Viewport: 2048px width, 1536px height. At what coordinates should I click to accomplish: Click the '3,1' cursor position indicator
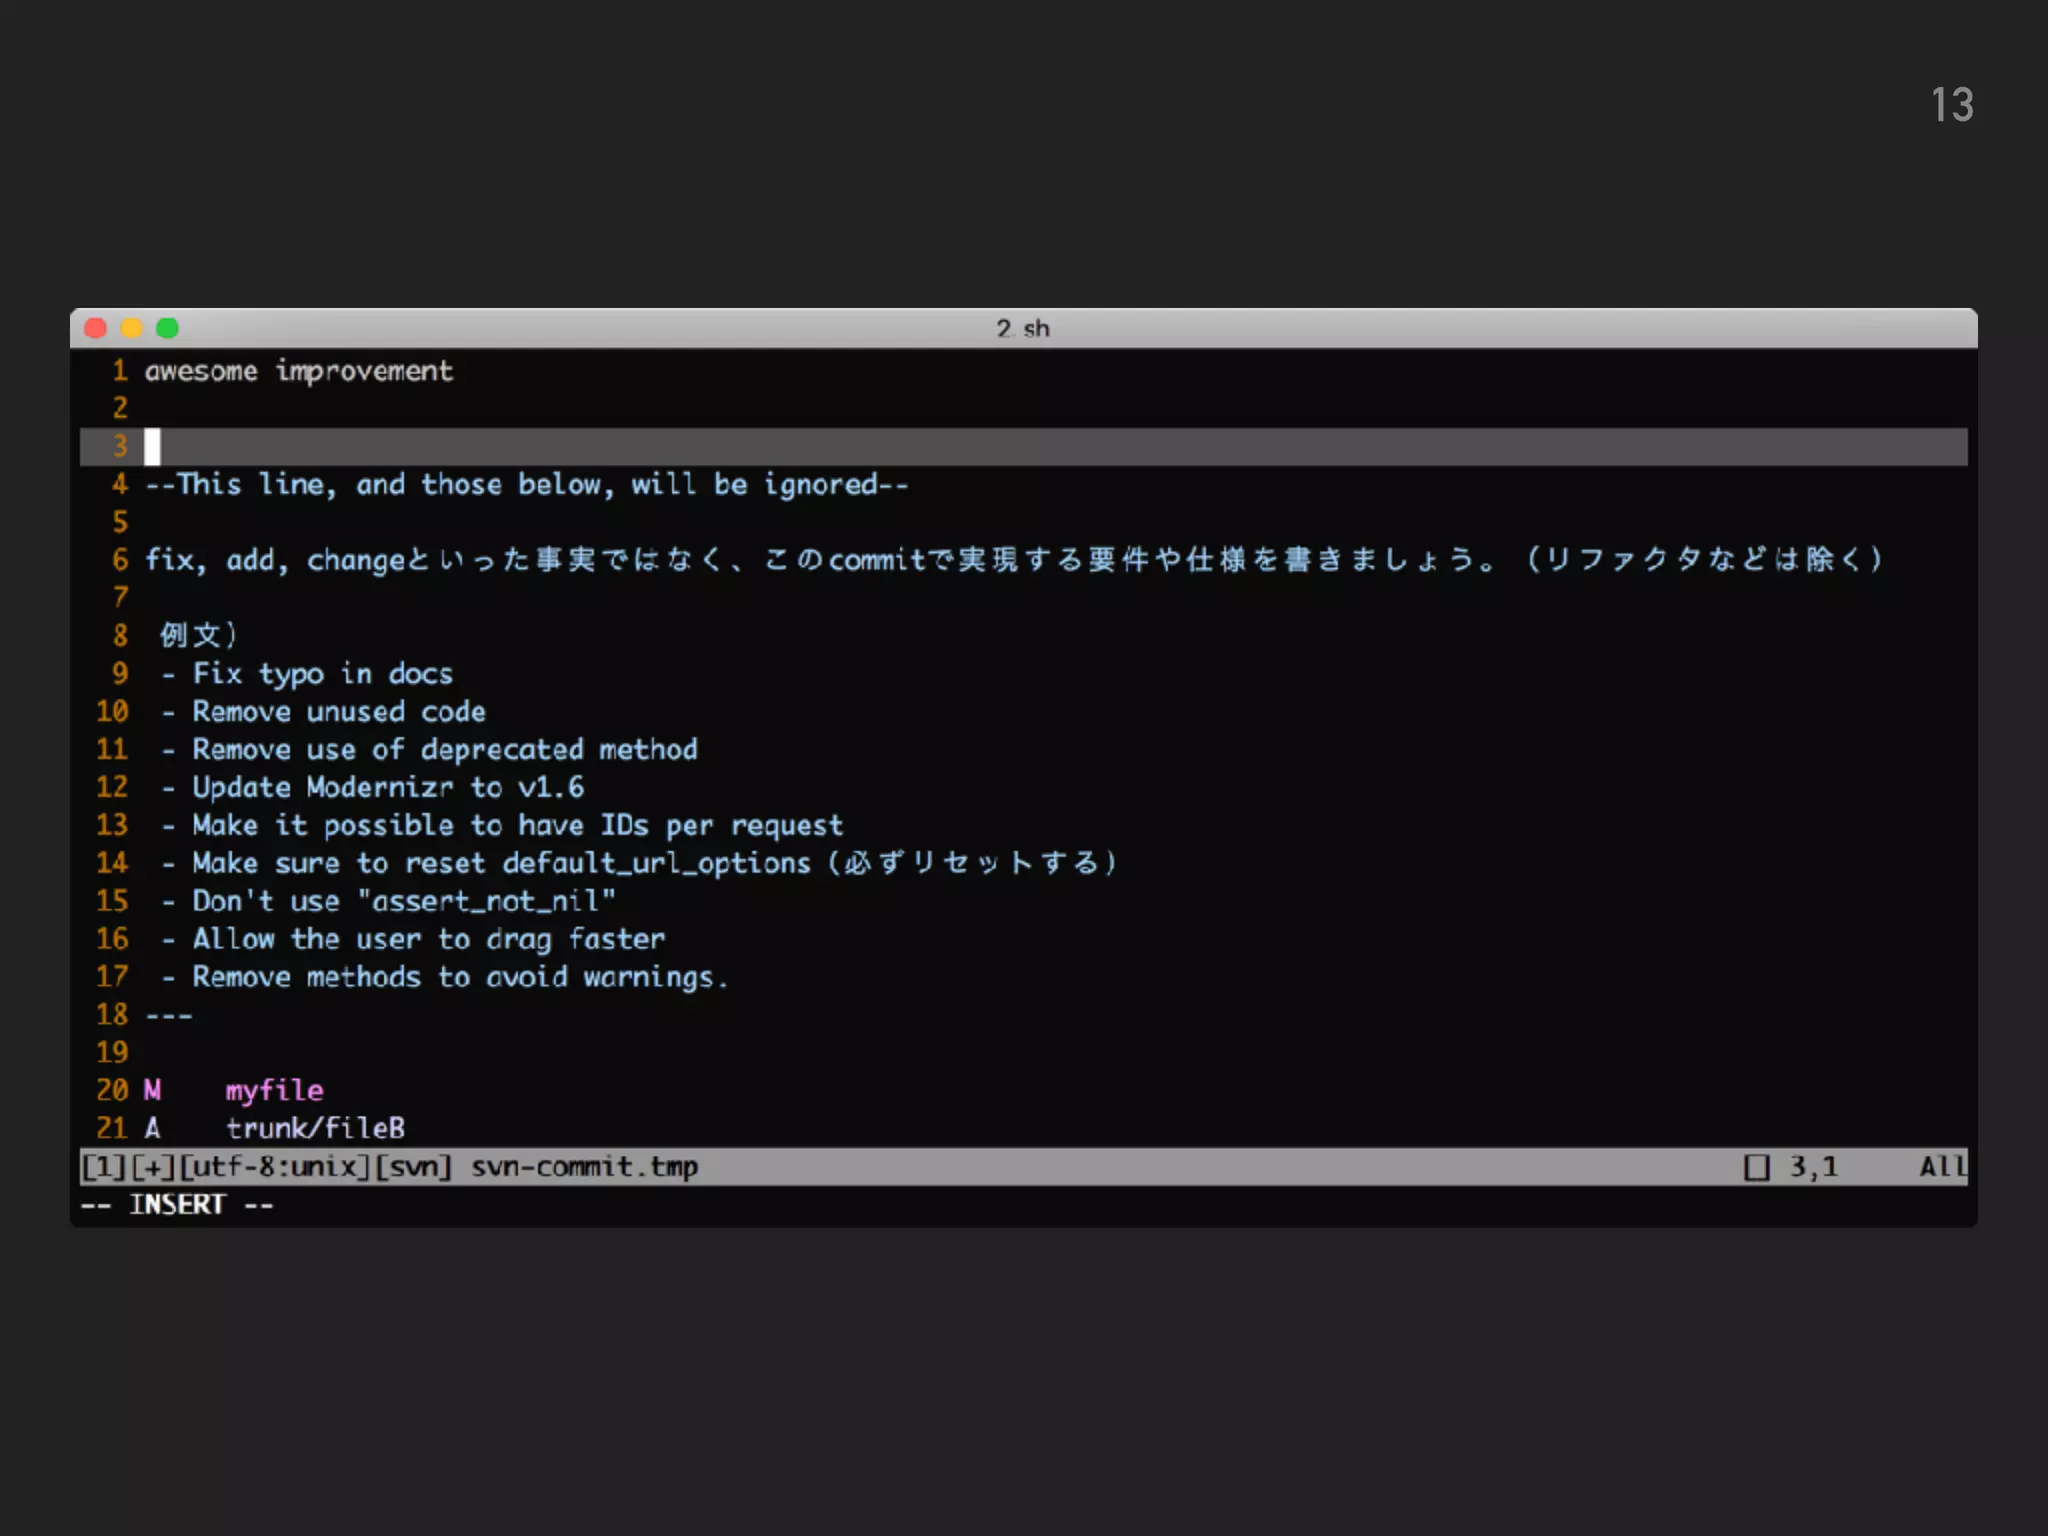point(1813,1167)
